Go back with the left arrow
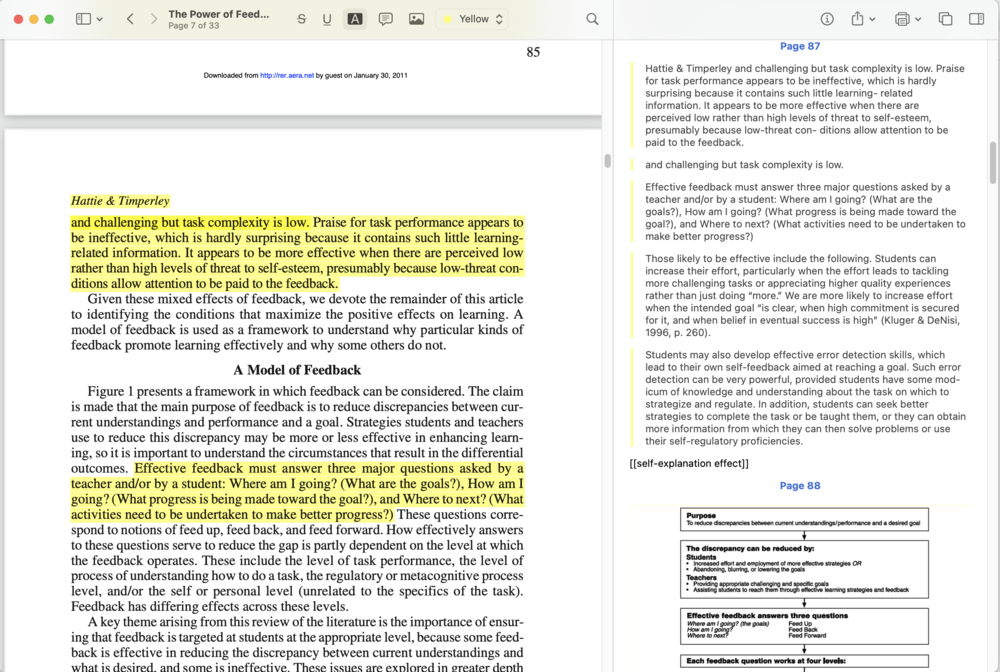Viewport: 1000px width, 672px height. pyautogui.click(x=130, y=19)
